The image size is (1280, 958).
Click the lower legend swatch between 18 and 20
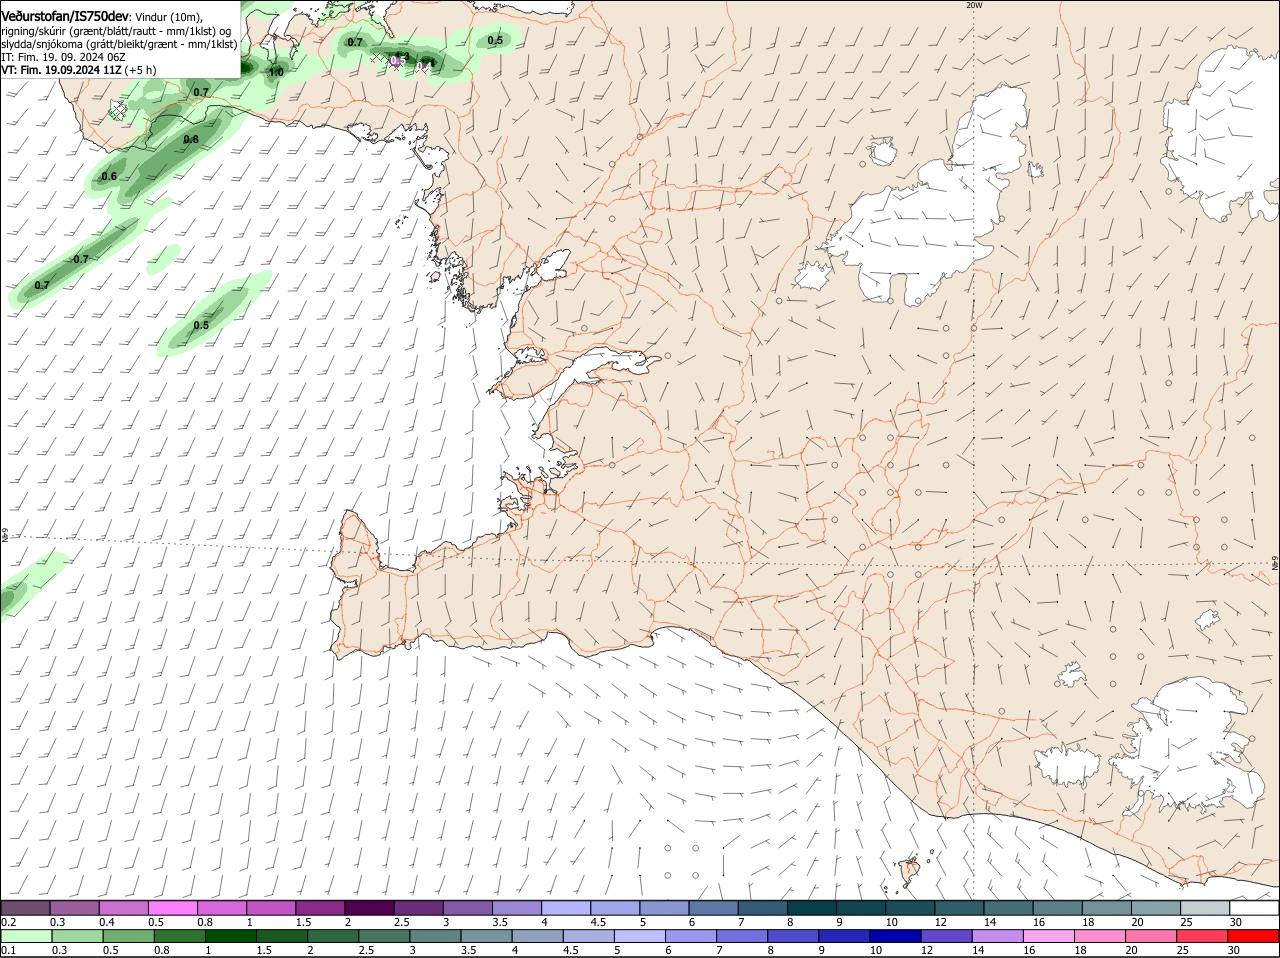click(x=1102, y=936)
